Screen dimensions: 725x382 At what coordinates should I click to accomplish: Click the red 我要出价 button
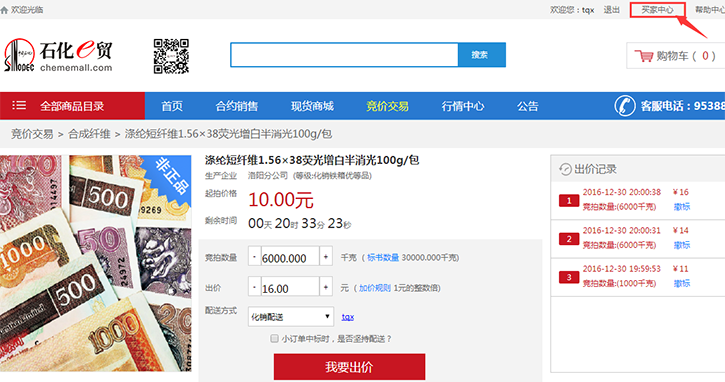[x=349, y=367]
